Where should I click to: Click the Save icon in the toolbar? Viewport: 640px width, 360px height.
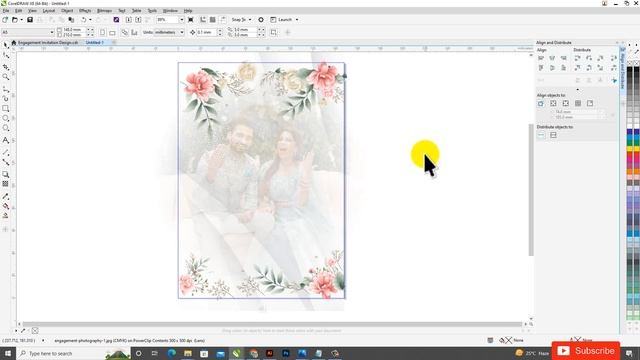(30, 20)
